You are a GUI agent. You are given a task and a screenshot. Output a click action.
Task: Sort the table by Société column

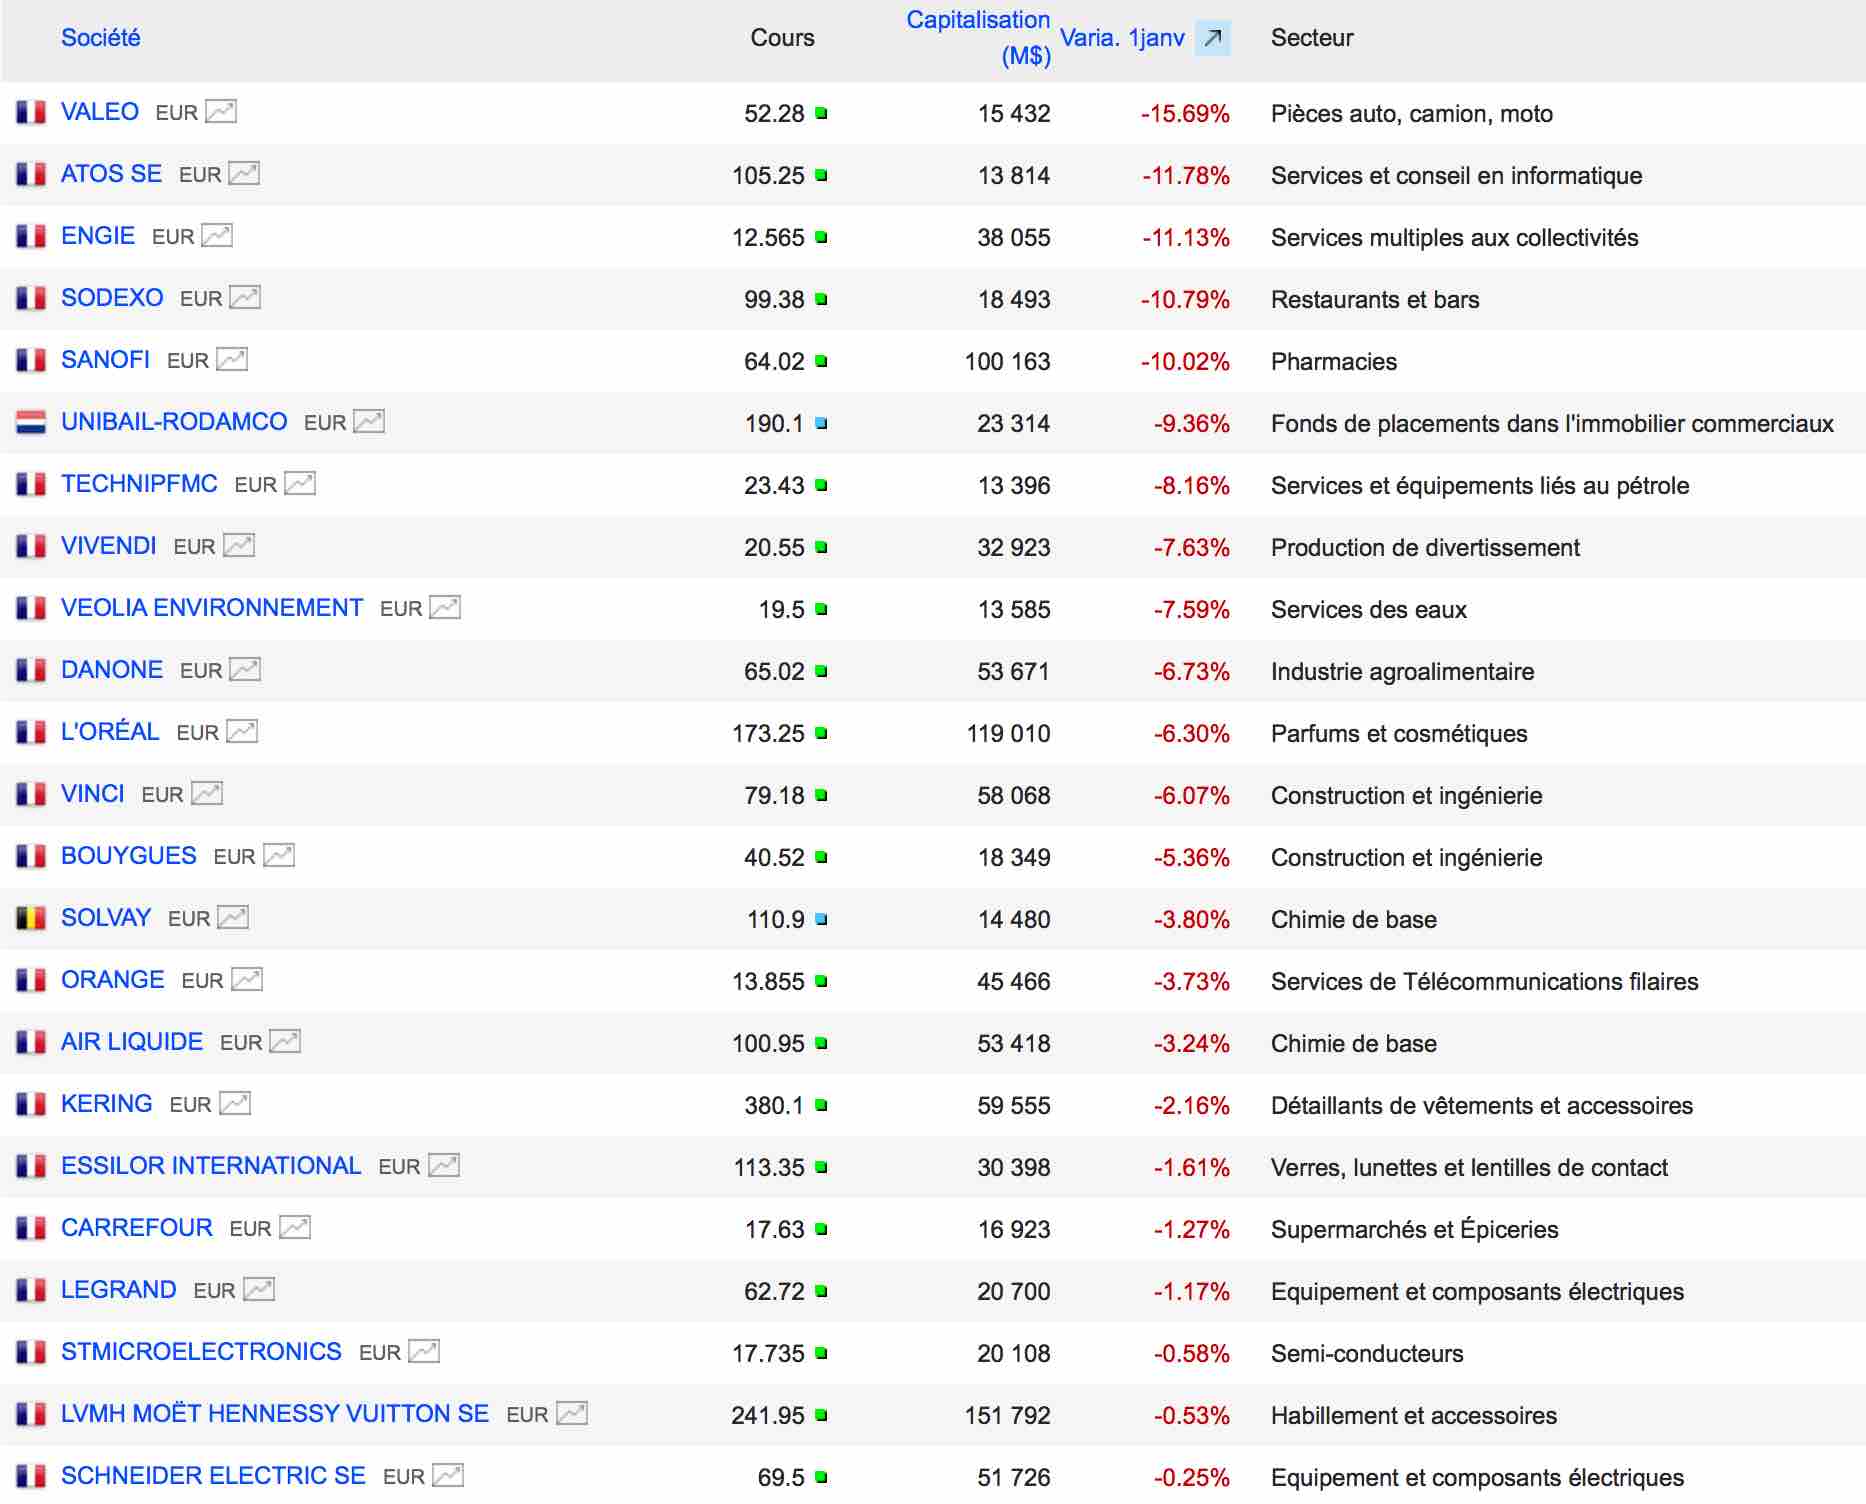[x=101, y=38]
